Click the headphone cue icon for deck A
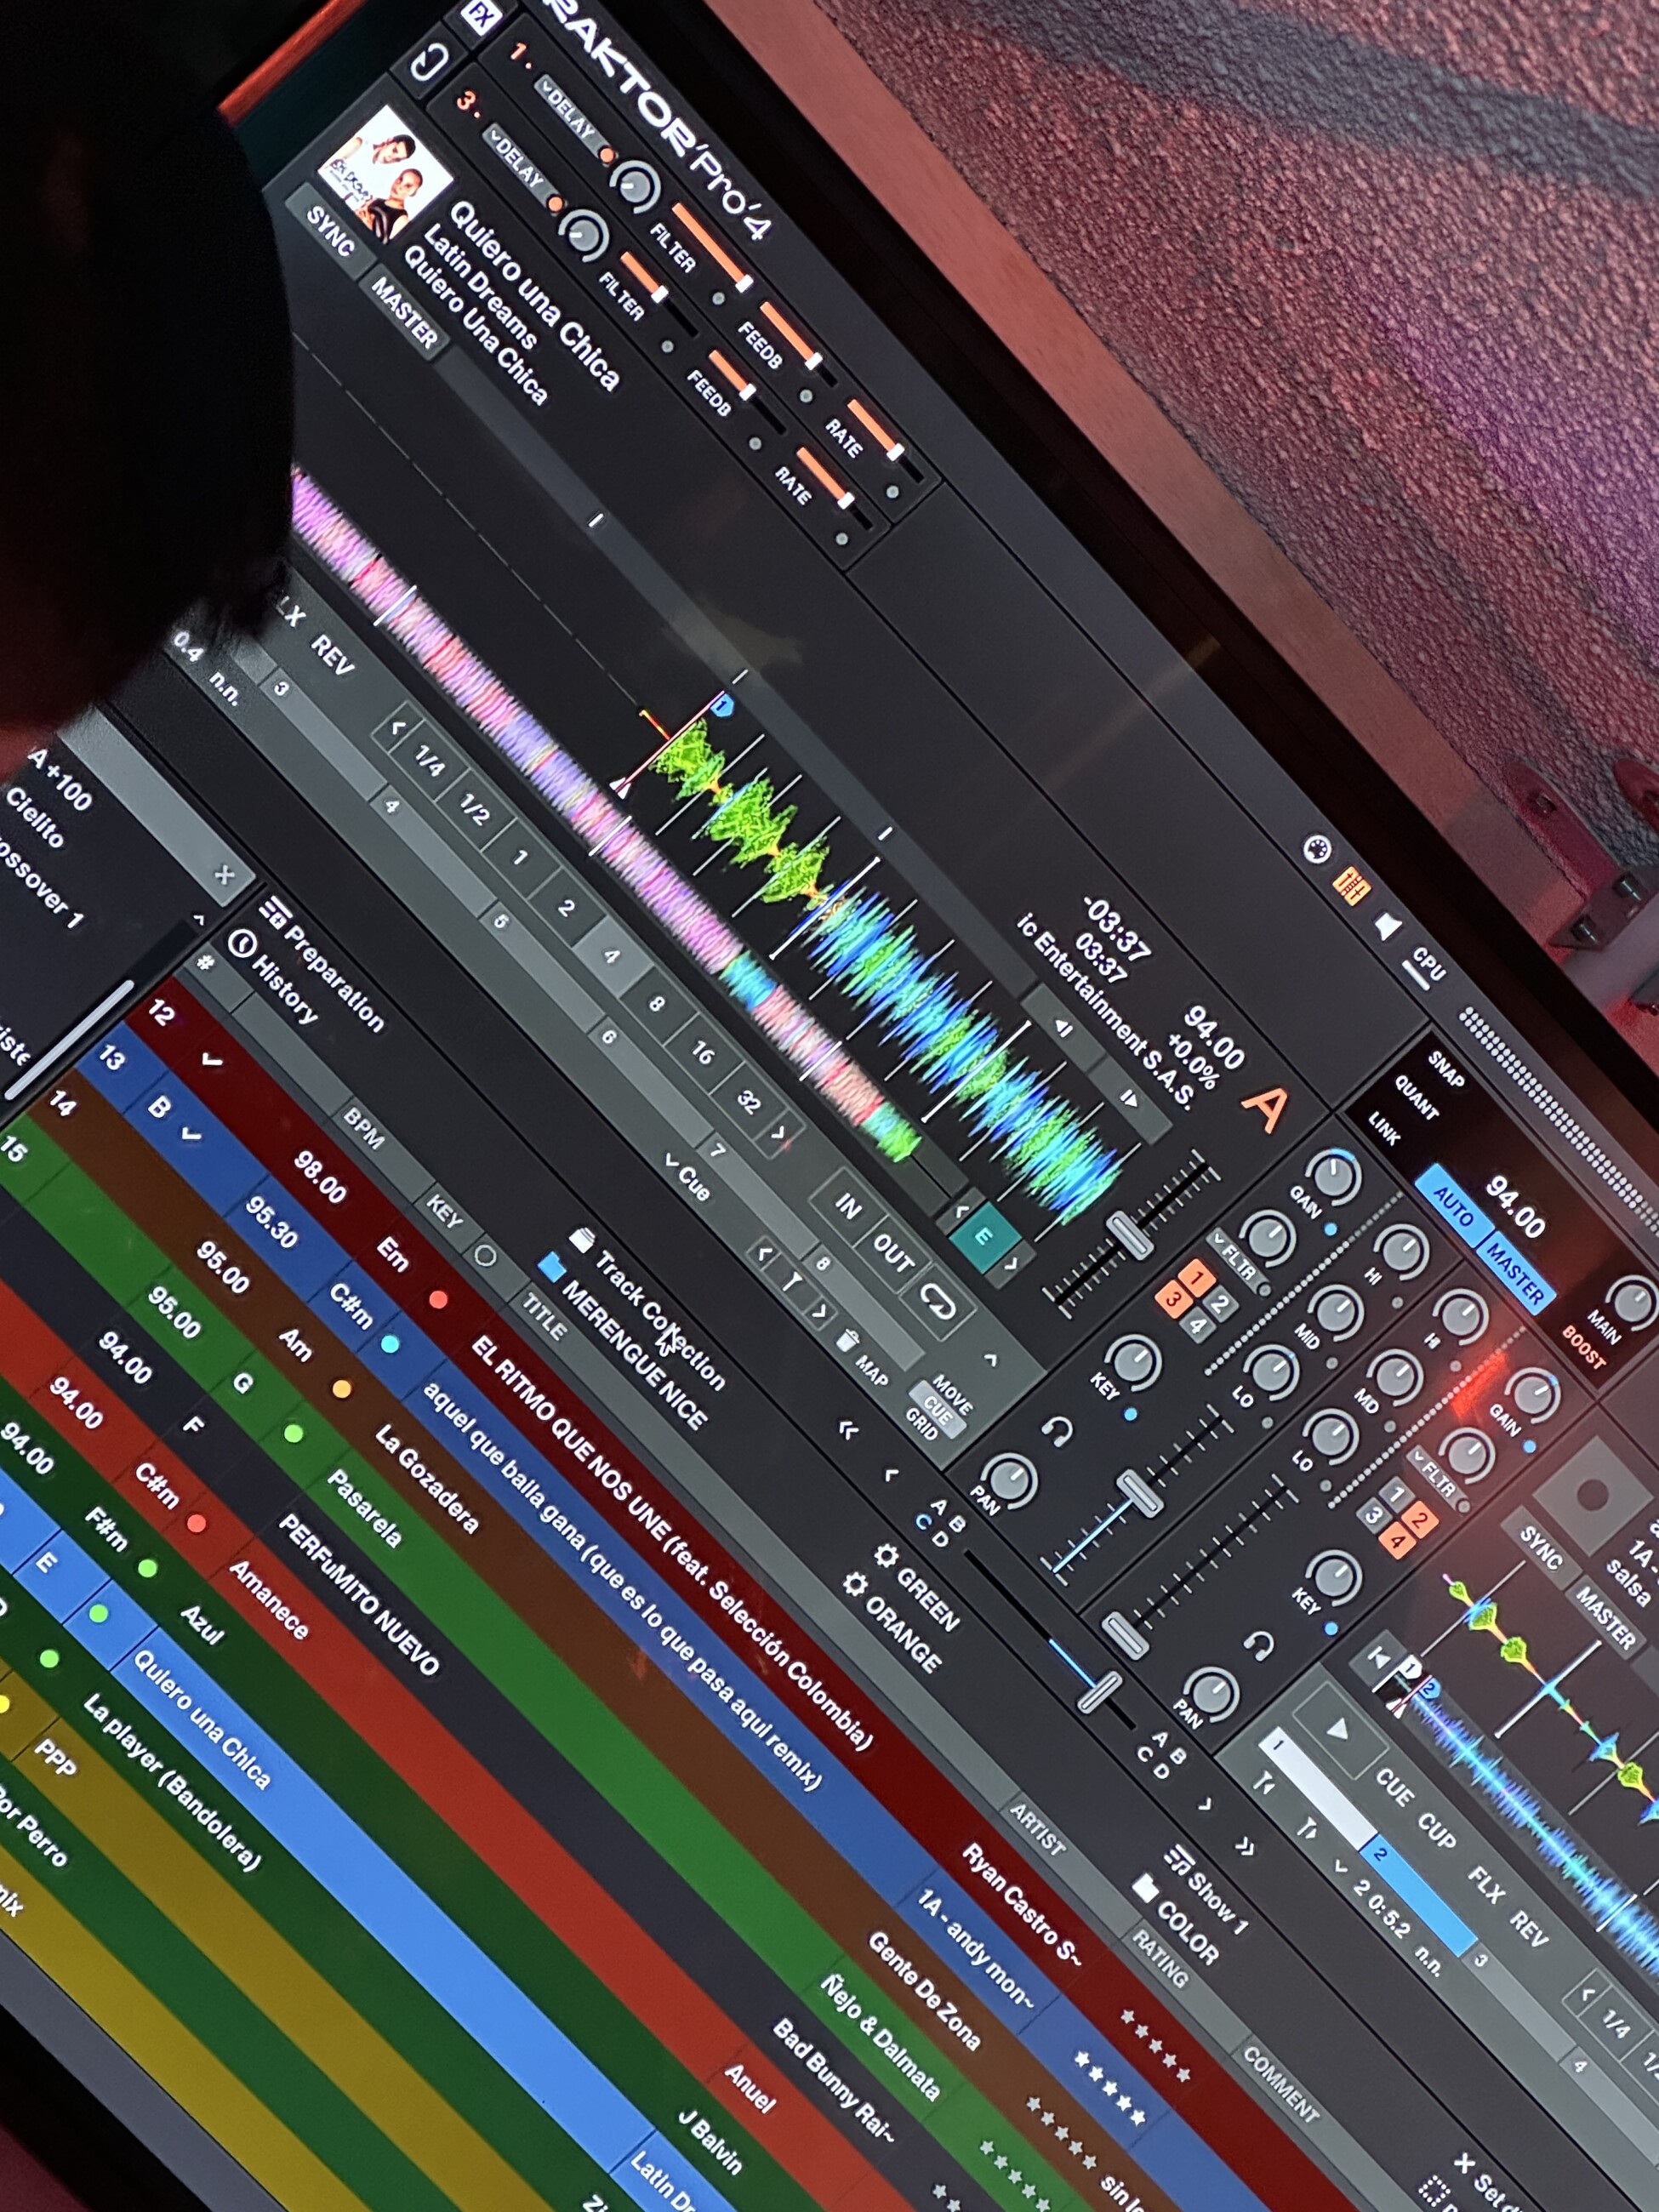This screenshot has height=2212, width=1659. (1057, 1432)
